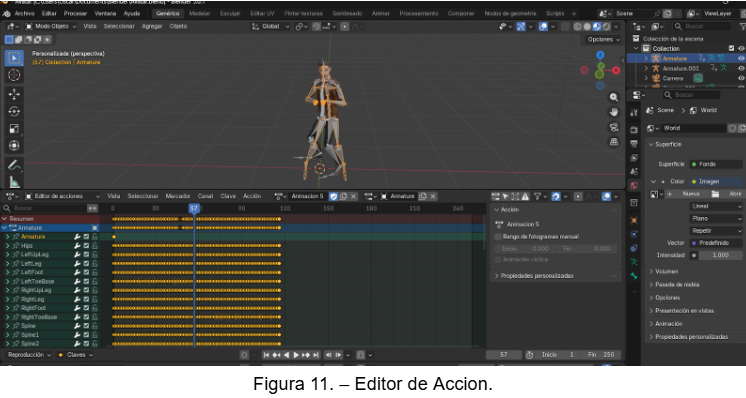
Task: Switch to the Animar workspace tab
Action: point(381,13)
